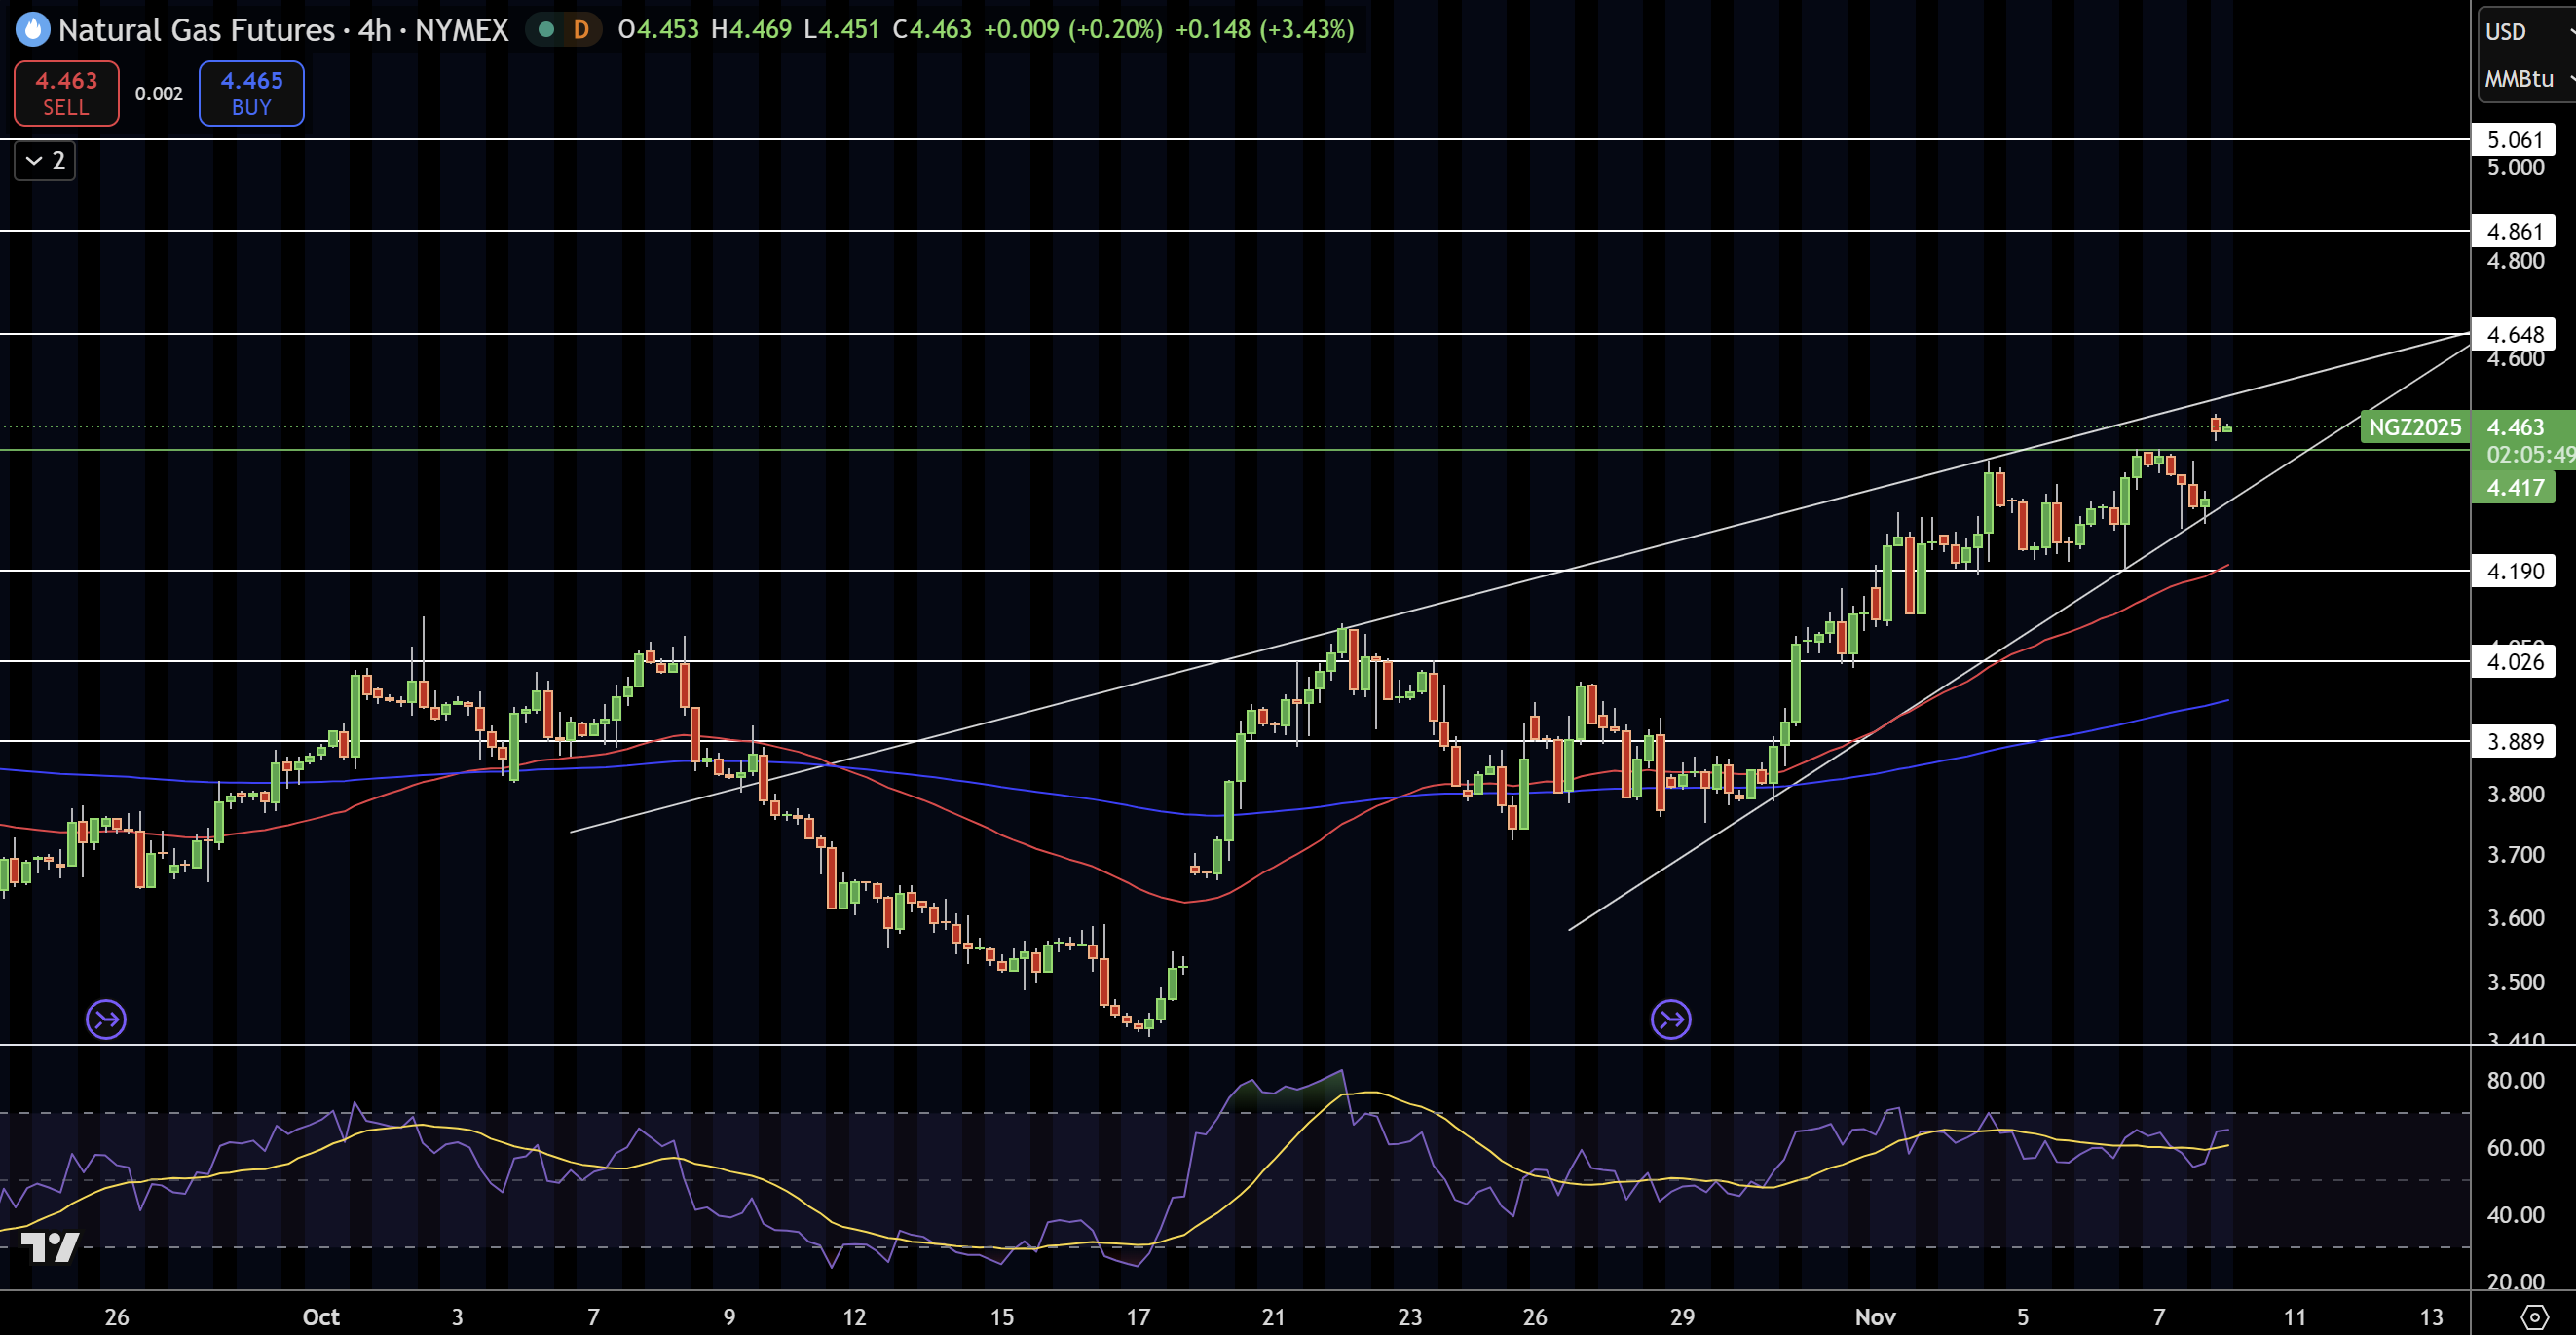Click the Natural Gas Futures symbol title
Screen dimensions: 2576x1335
(x=196, y=29)
